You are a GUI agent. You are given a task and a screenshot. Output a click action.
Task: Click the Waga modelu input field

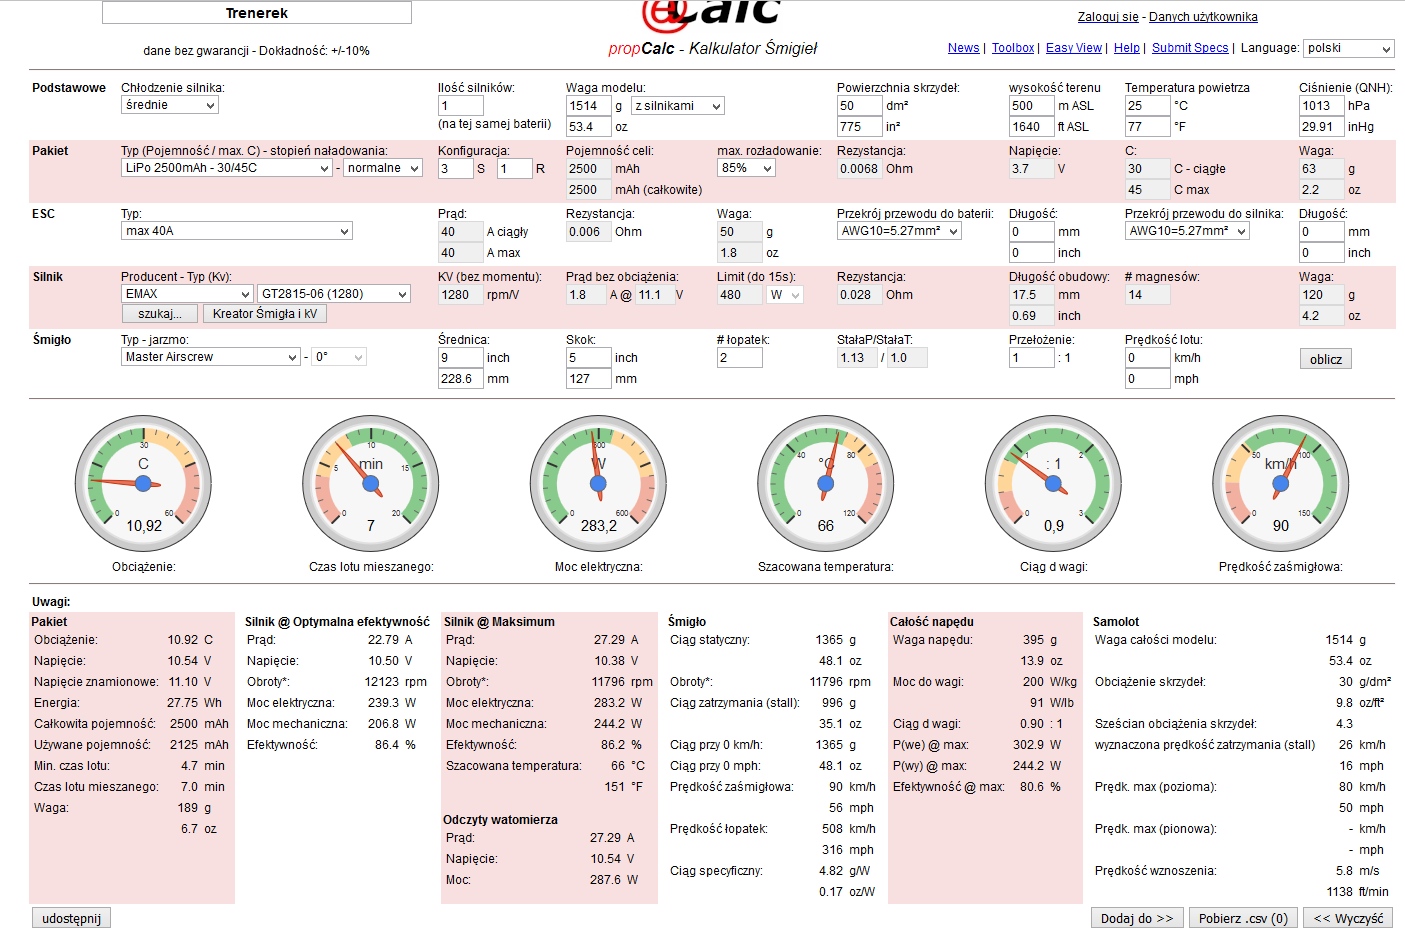pyautogui.click(x=588, y=106)
